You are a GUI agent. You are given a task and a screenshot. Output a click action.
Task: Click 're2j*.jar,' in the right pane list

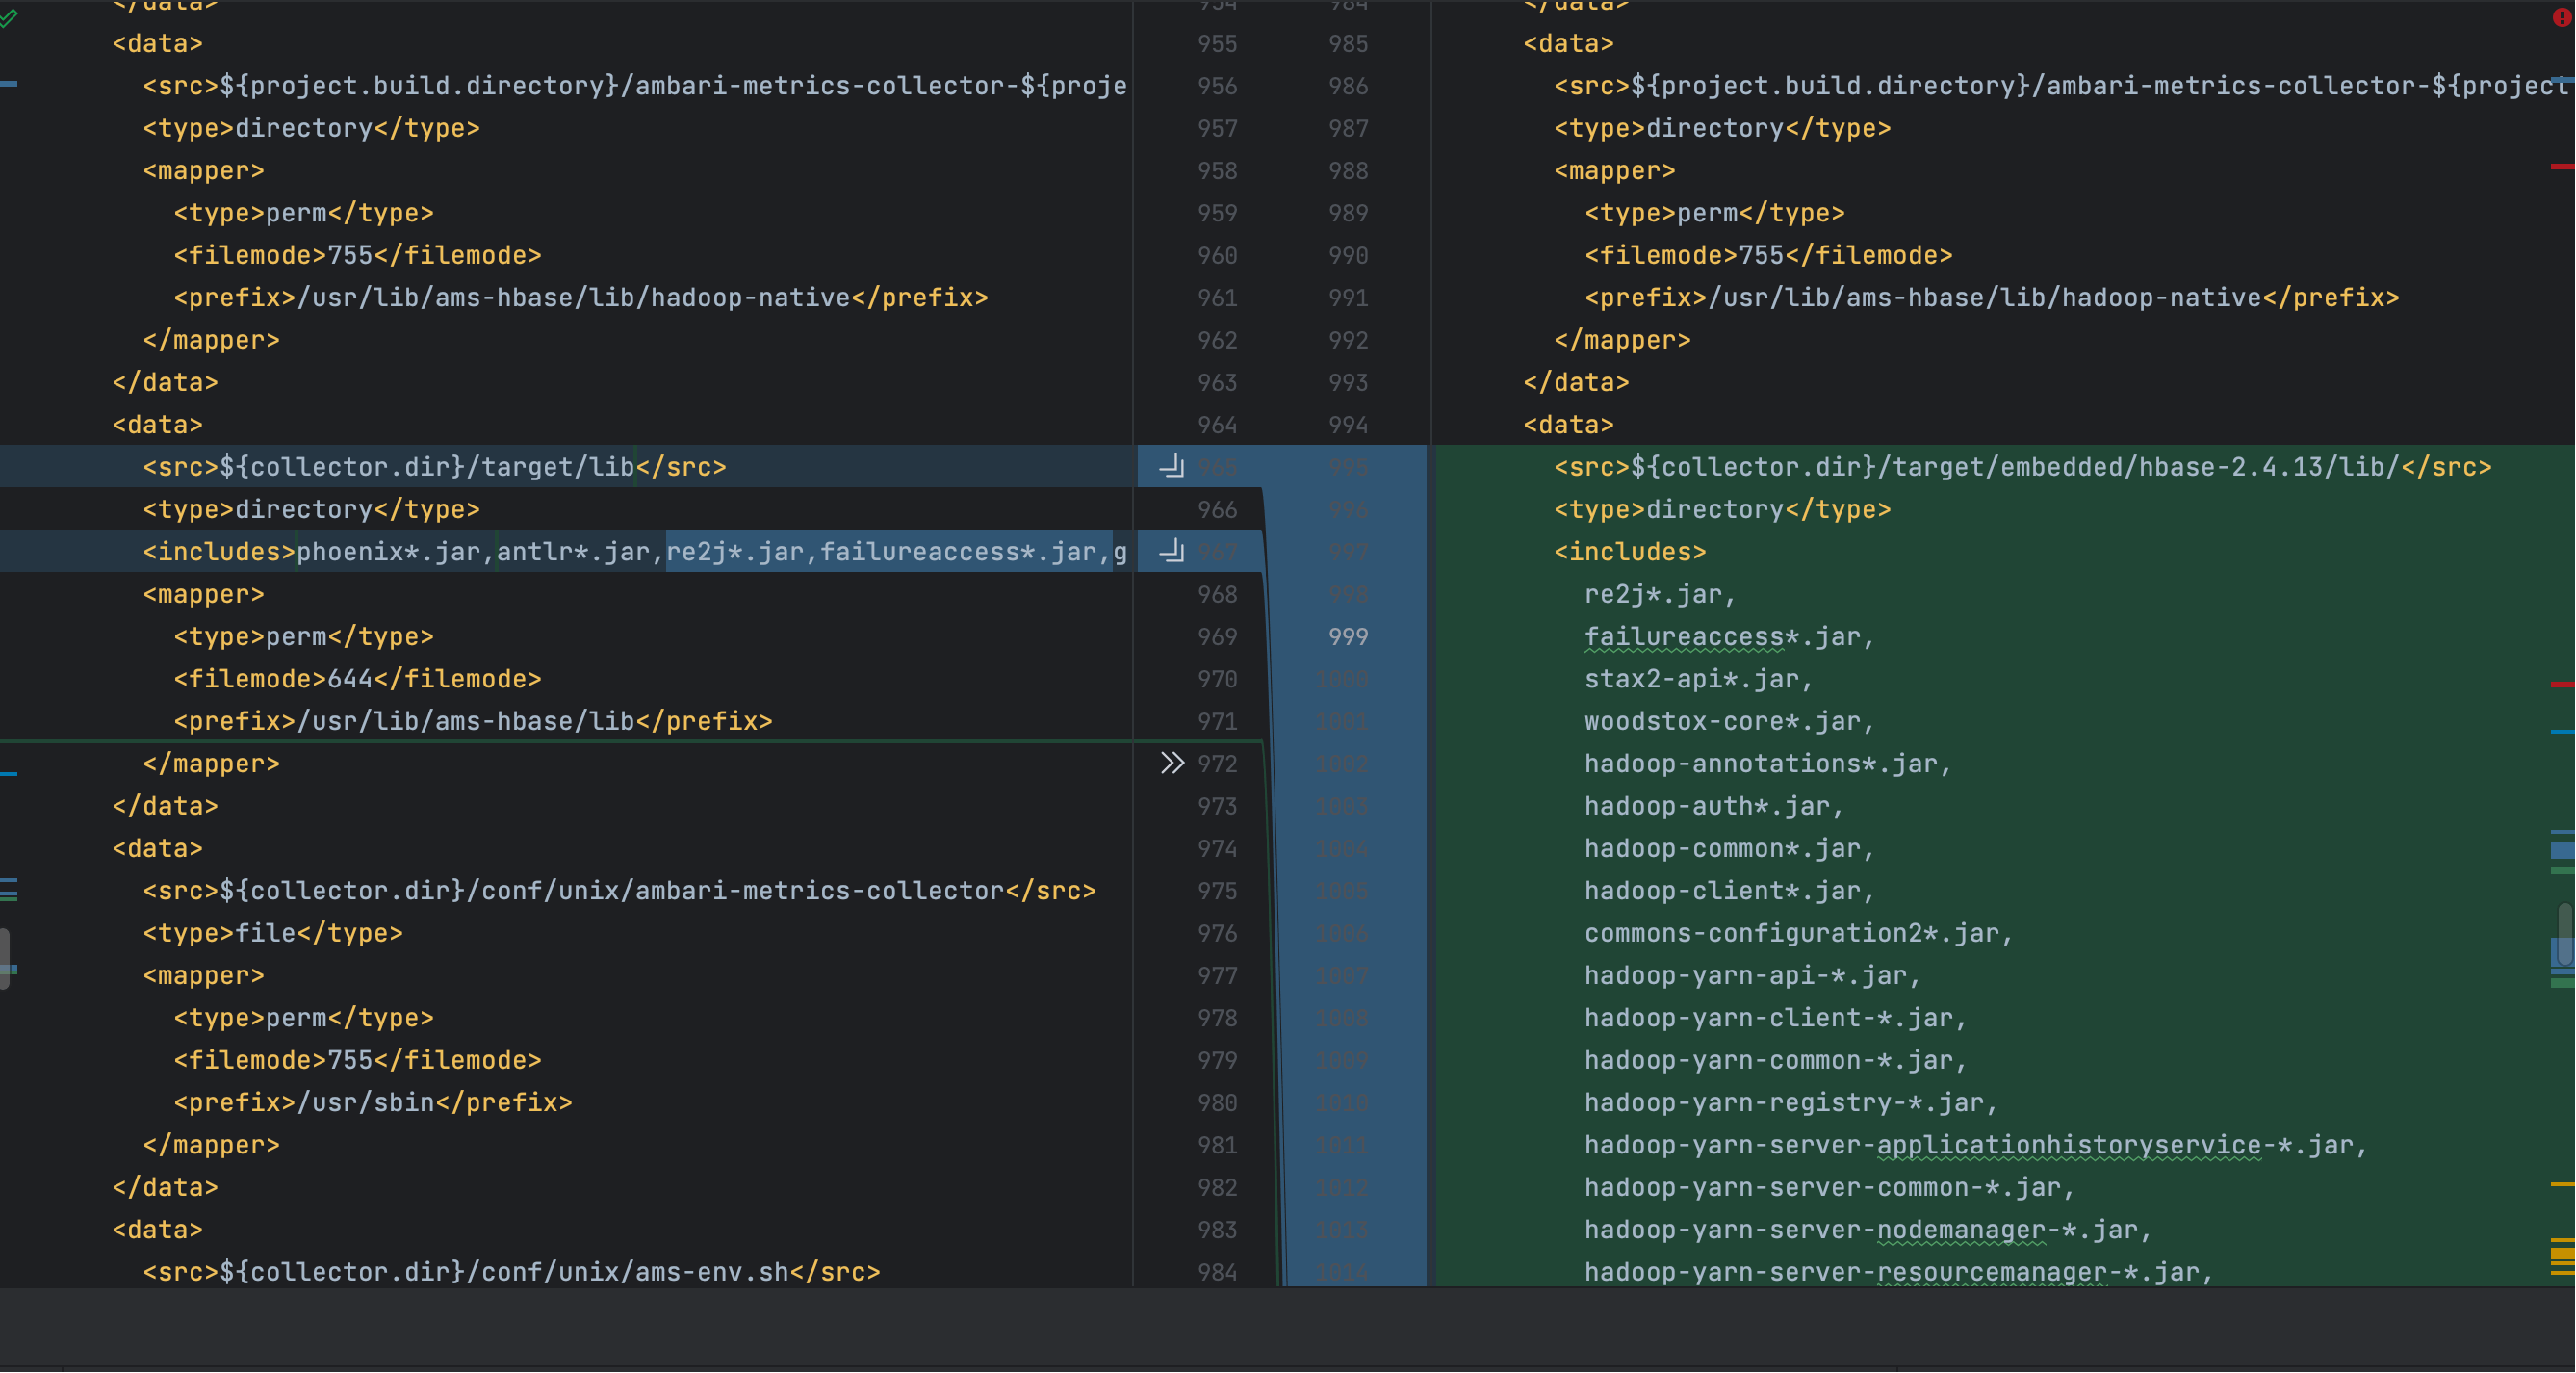click(x=1660, y=594)
